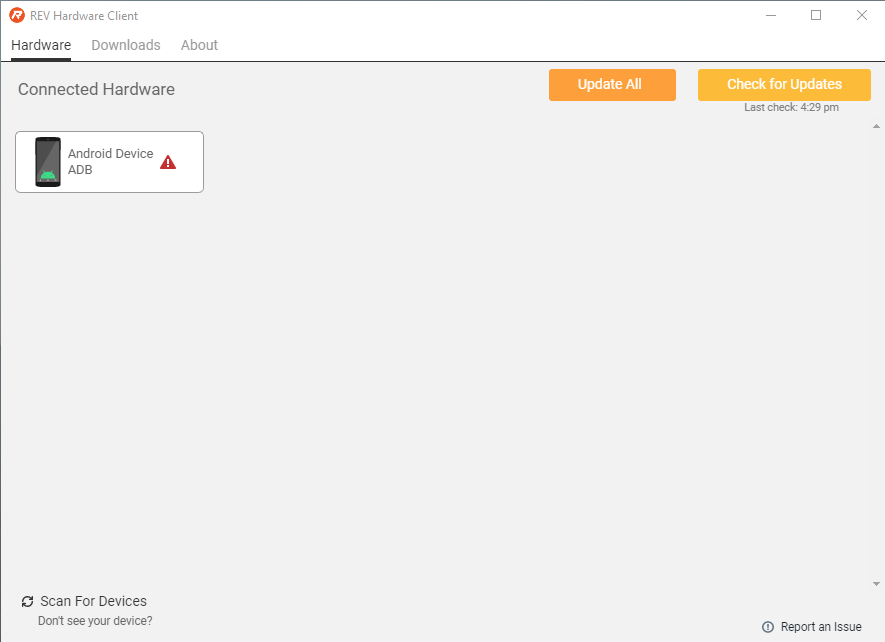Open the Downloads tab
Image resolution: width=885 pixels, height=642 pixels.
126,45
